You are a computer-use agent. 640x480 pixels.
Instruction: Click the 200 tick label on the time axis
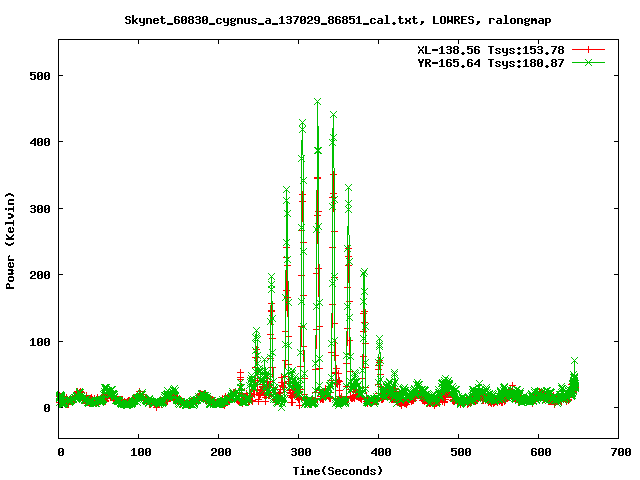click(221, 452)
